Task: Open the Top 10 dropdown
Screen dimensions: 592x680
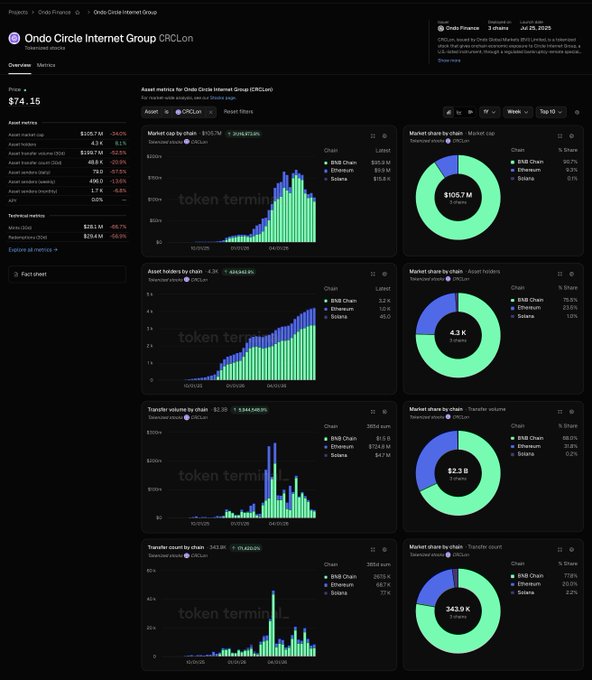Action: 551,112
